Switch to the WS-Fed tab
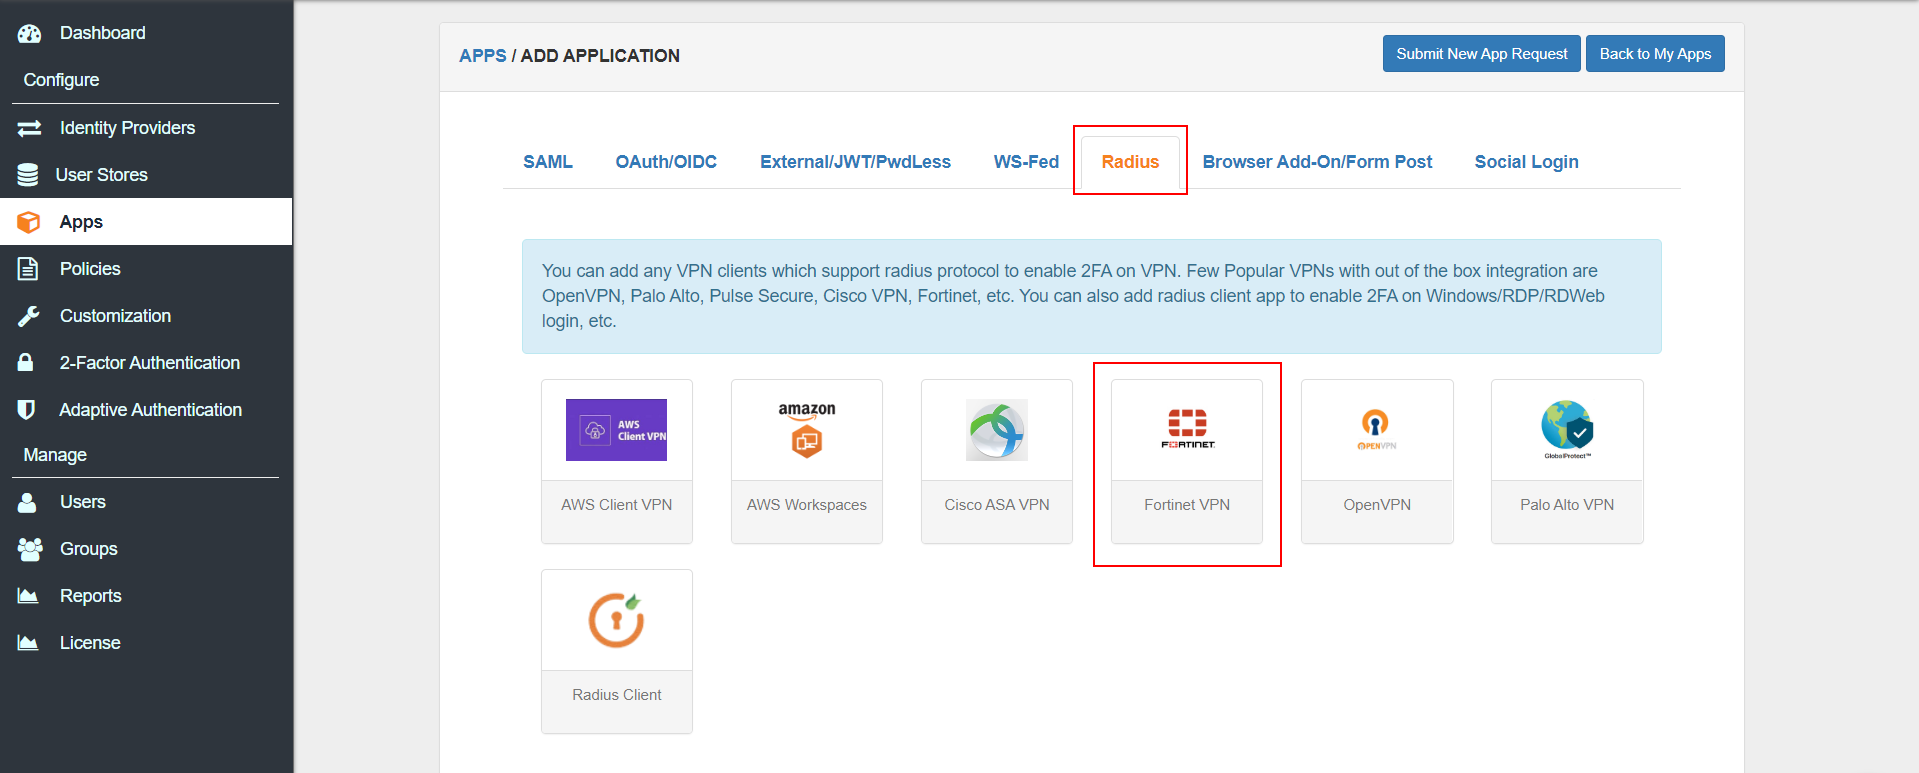This screenshot has width=1919, height=773. 1026,162
